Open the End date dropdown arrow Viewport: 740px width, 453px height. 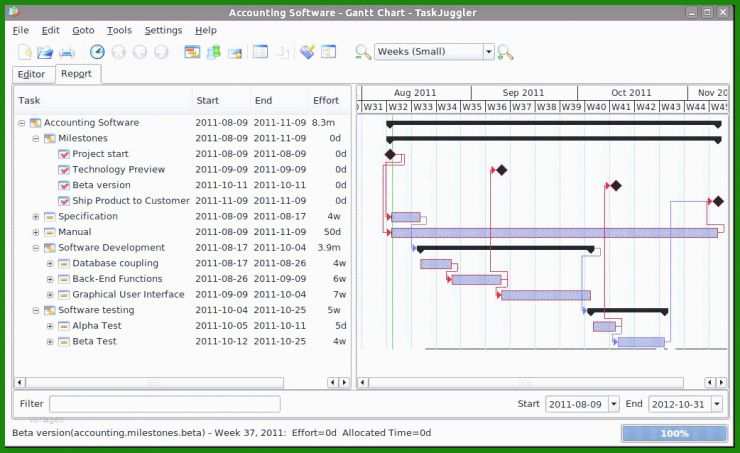point(717,404)
